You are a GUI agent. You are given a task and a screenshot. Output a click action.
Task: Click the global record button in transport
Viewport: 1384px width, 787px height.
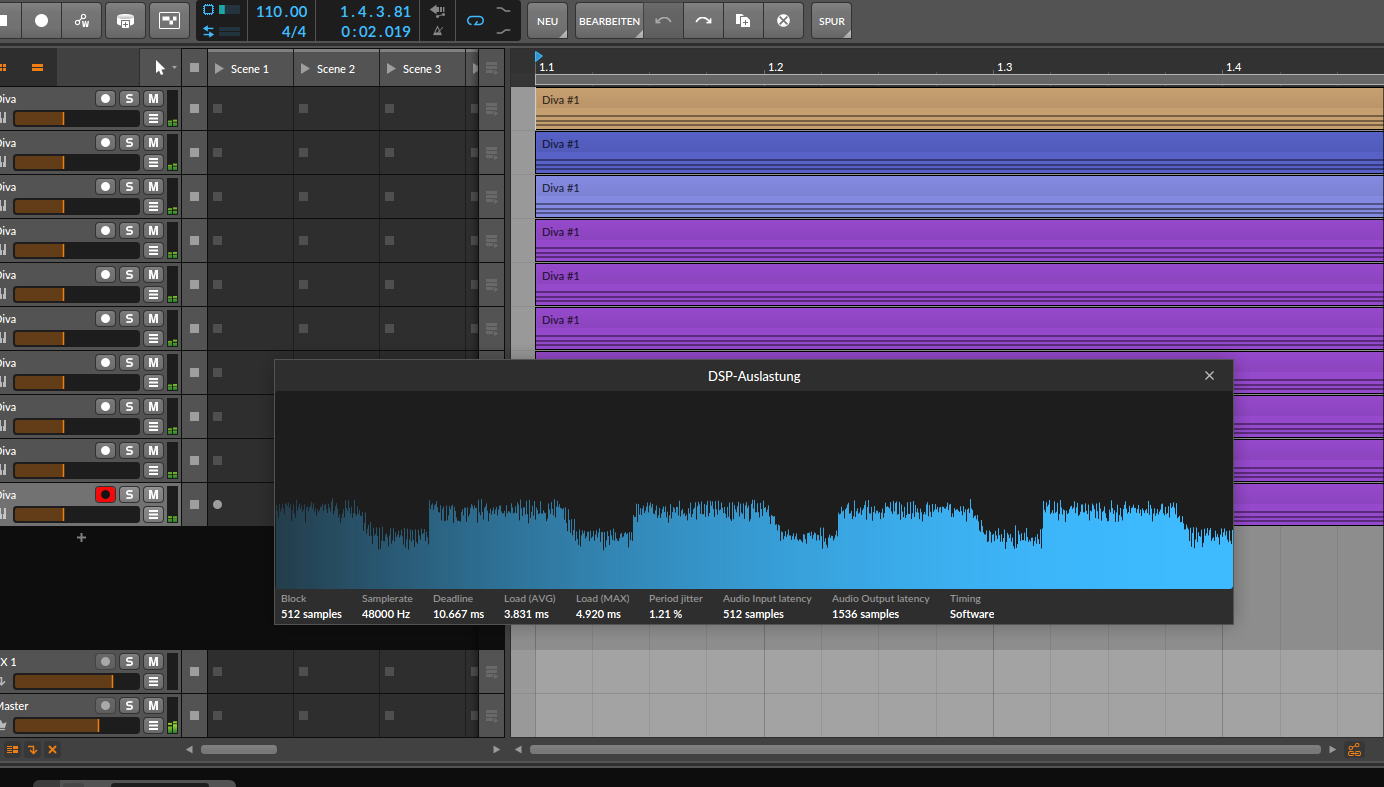pyautogui.click(x=41, y=20)
